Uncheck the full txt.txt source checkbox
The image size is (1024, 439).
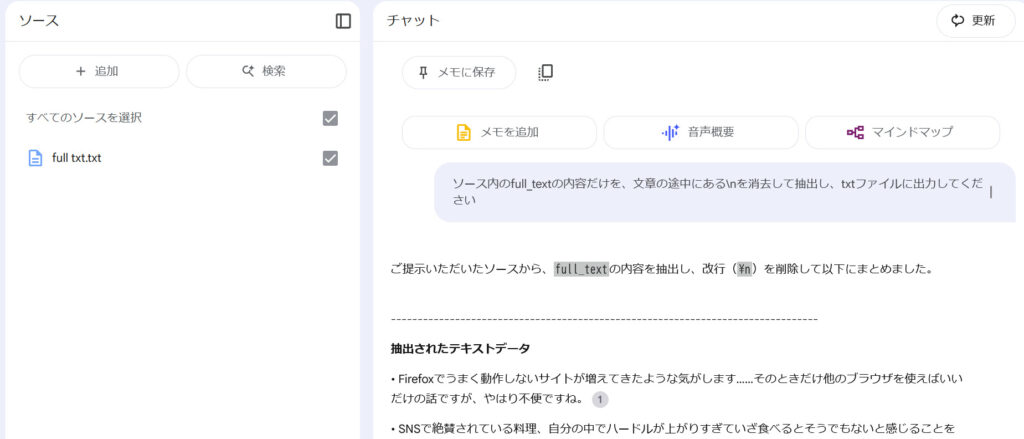(x=330, y=158)
